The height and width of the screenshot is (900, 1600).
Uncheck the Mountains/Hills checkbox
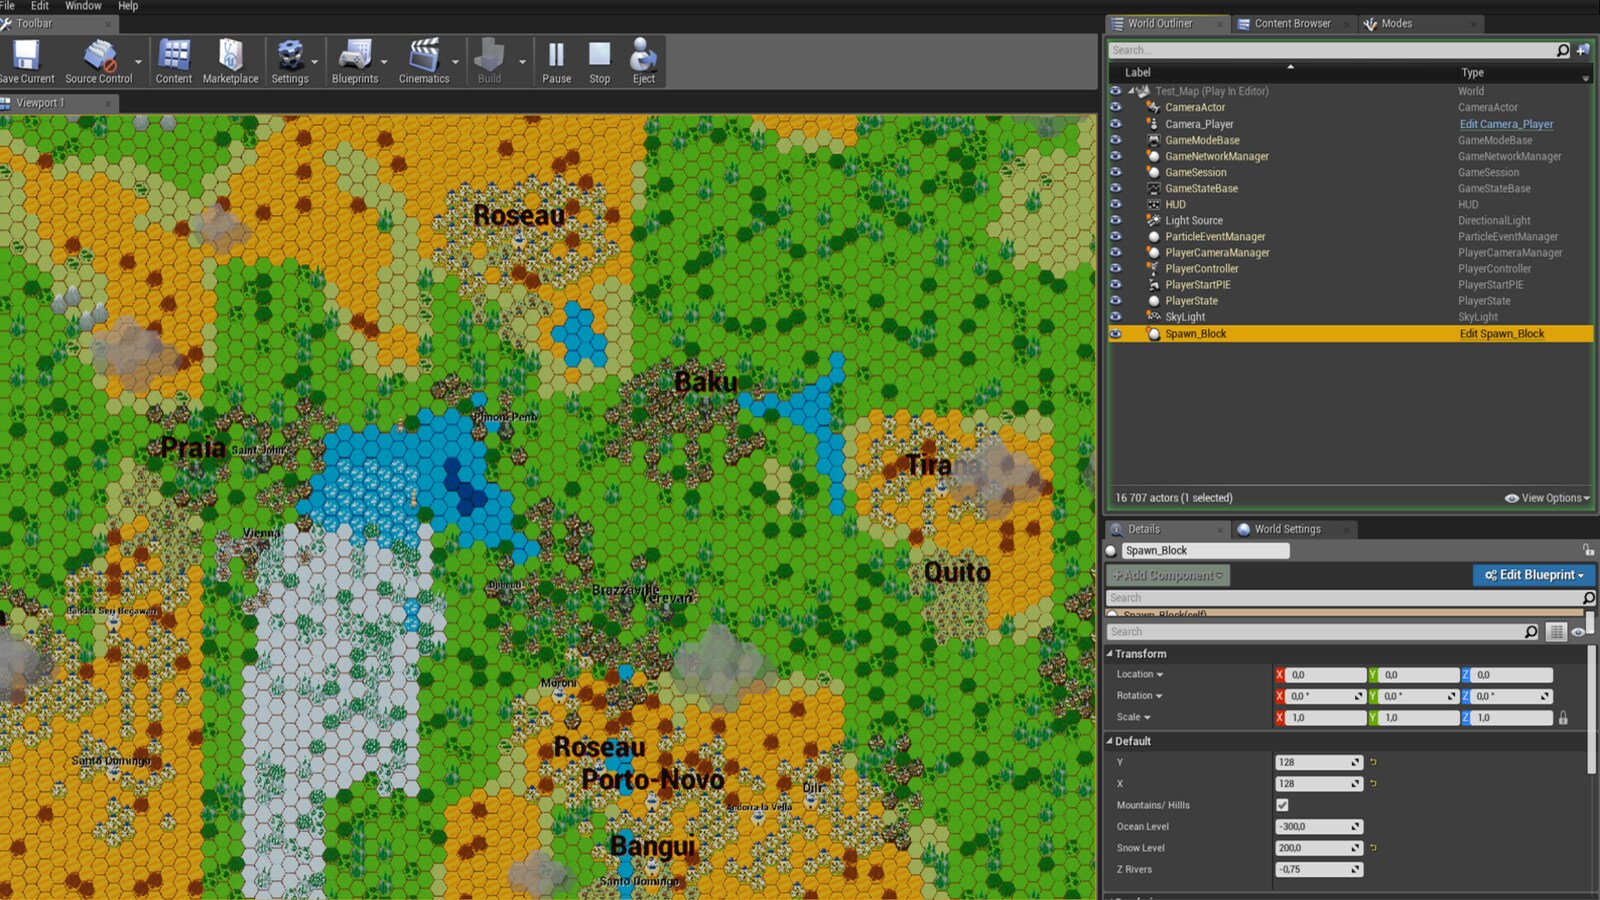point(1283,805)
